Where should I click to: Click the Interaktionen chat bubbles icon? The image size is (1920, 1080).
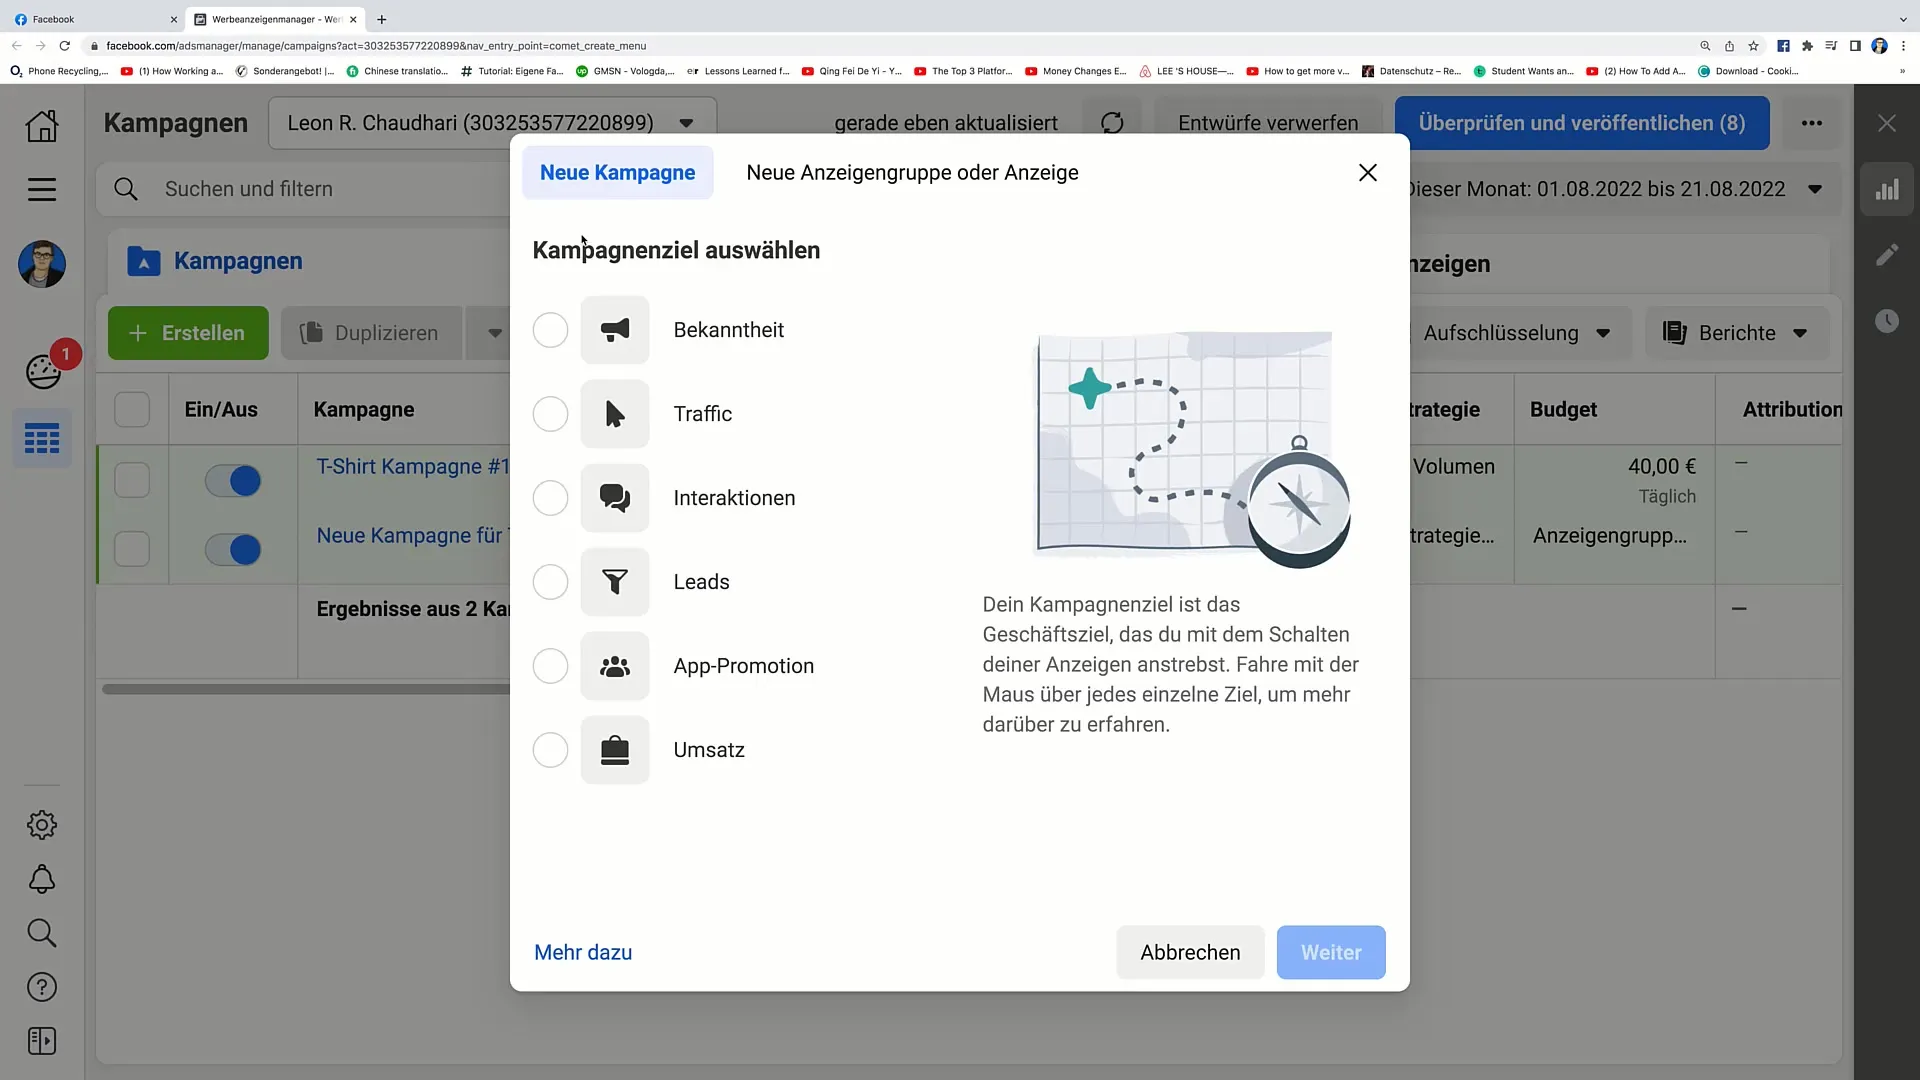(x=615, y=498)
